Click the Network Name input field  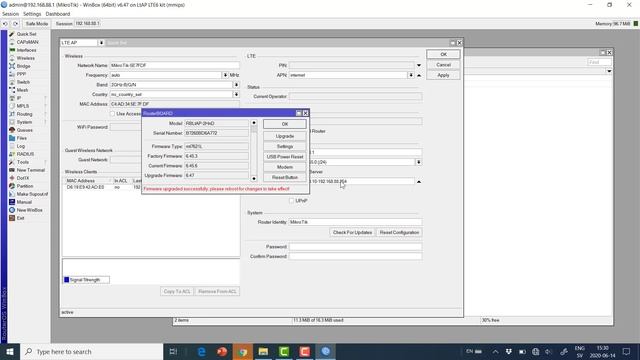pos(174,65)
